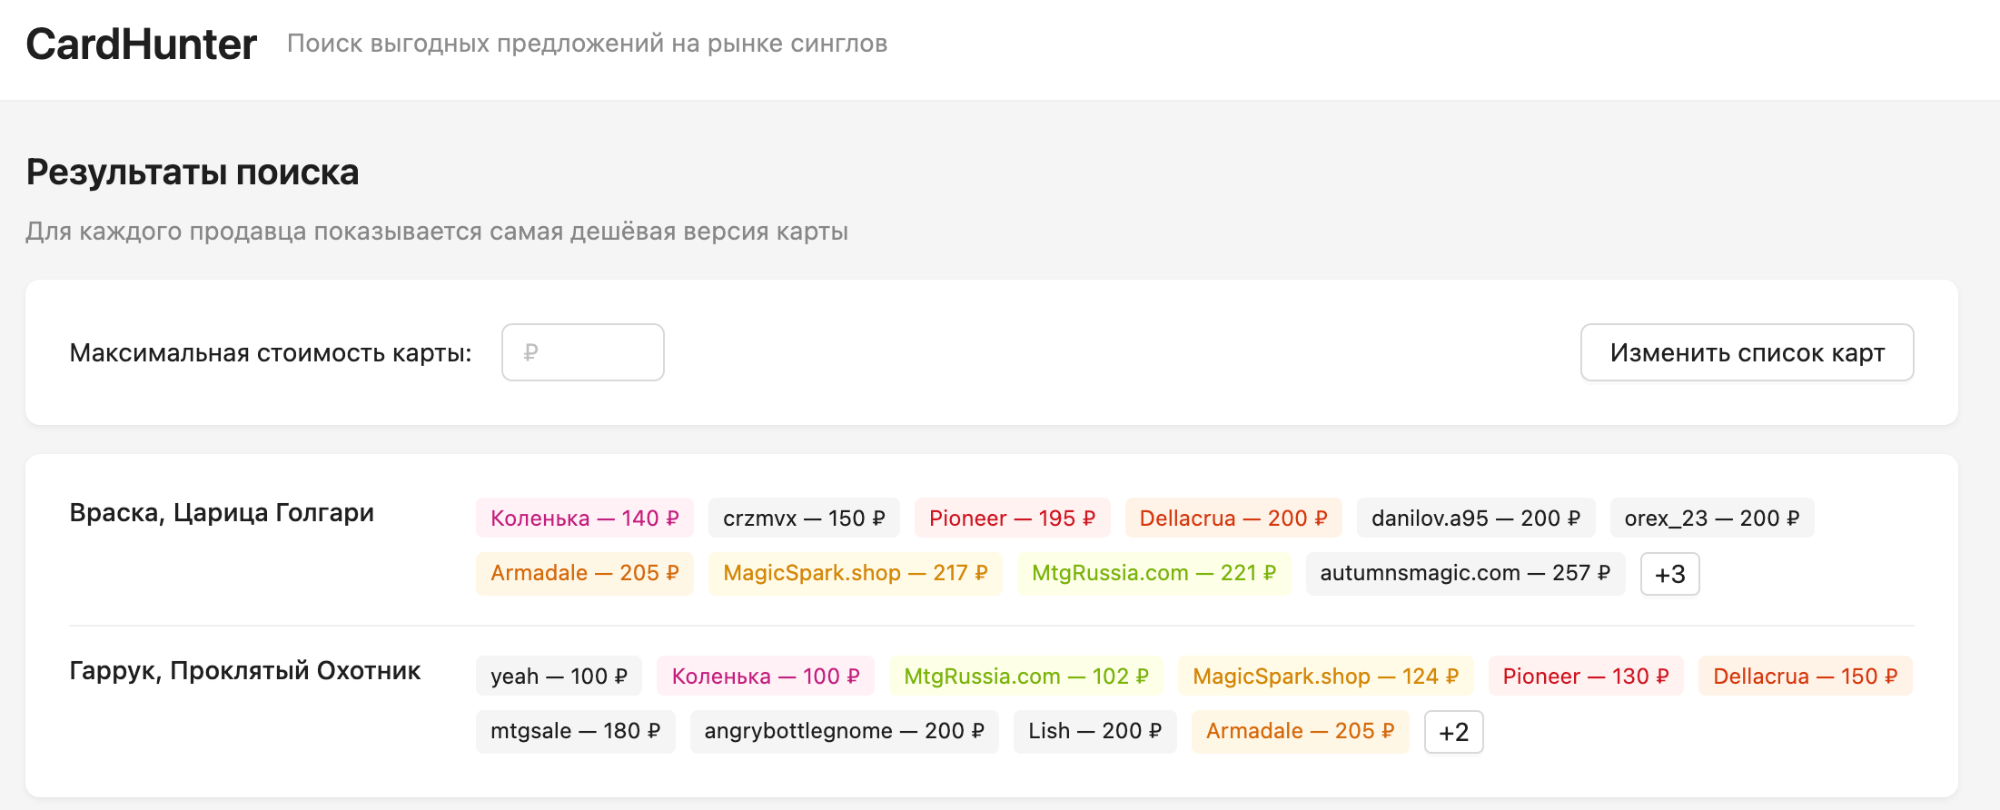Open danilov.a95 offer for 200 ₽

click(x=1475, y=519)
